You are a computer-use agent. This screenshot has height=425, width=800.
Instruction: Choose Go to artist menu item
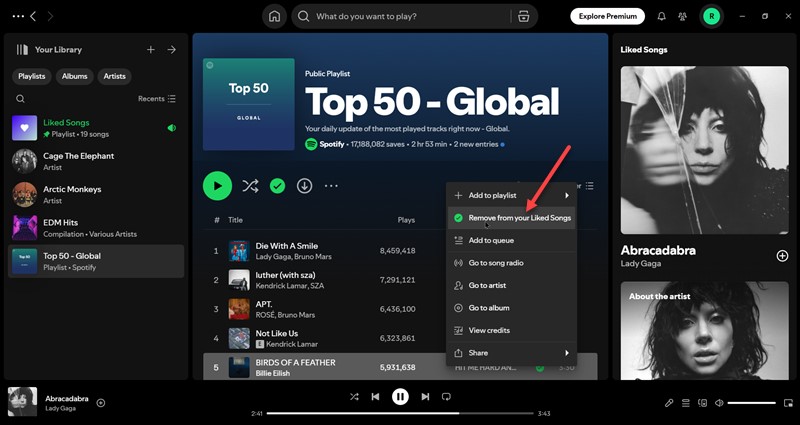point(511,286)
